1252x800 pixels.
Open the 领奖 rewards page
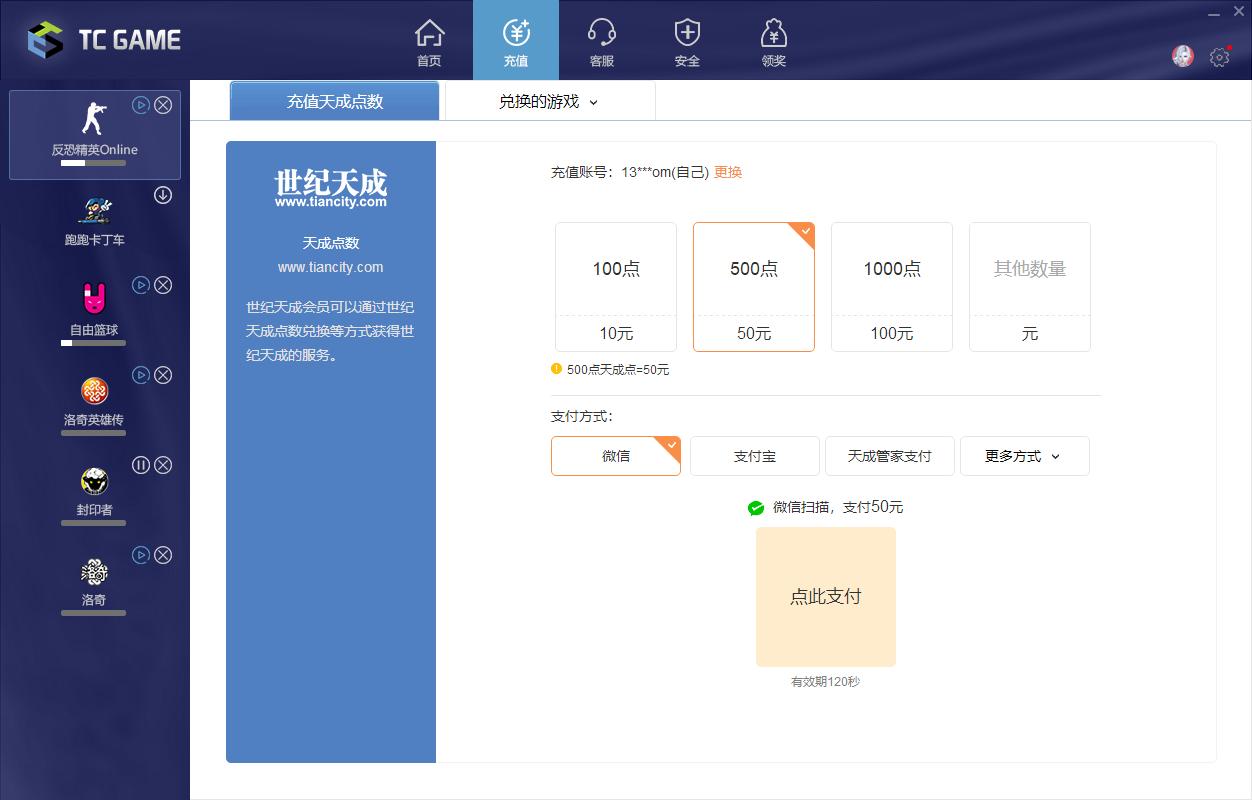pyautogui.click(x=773, y=40)
